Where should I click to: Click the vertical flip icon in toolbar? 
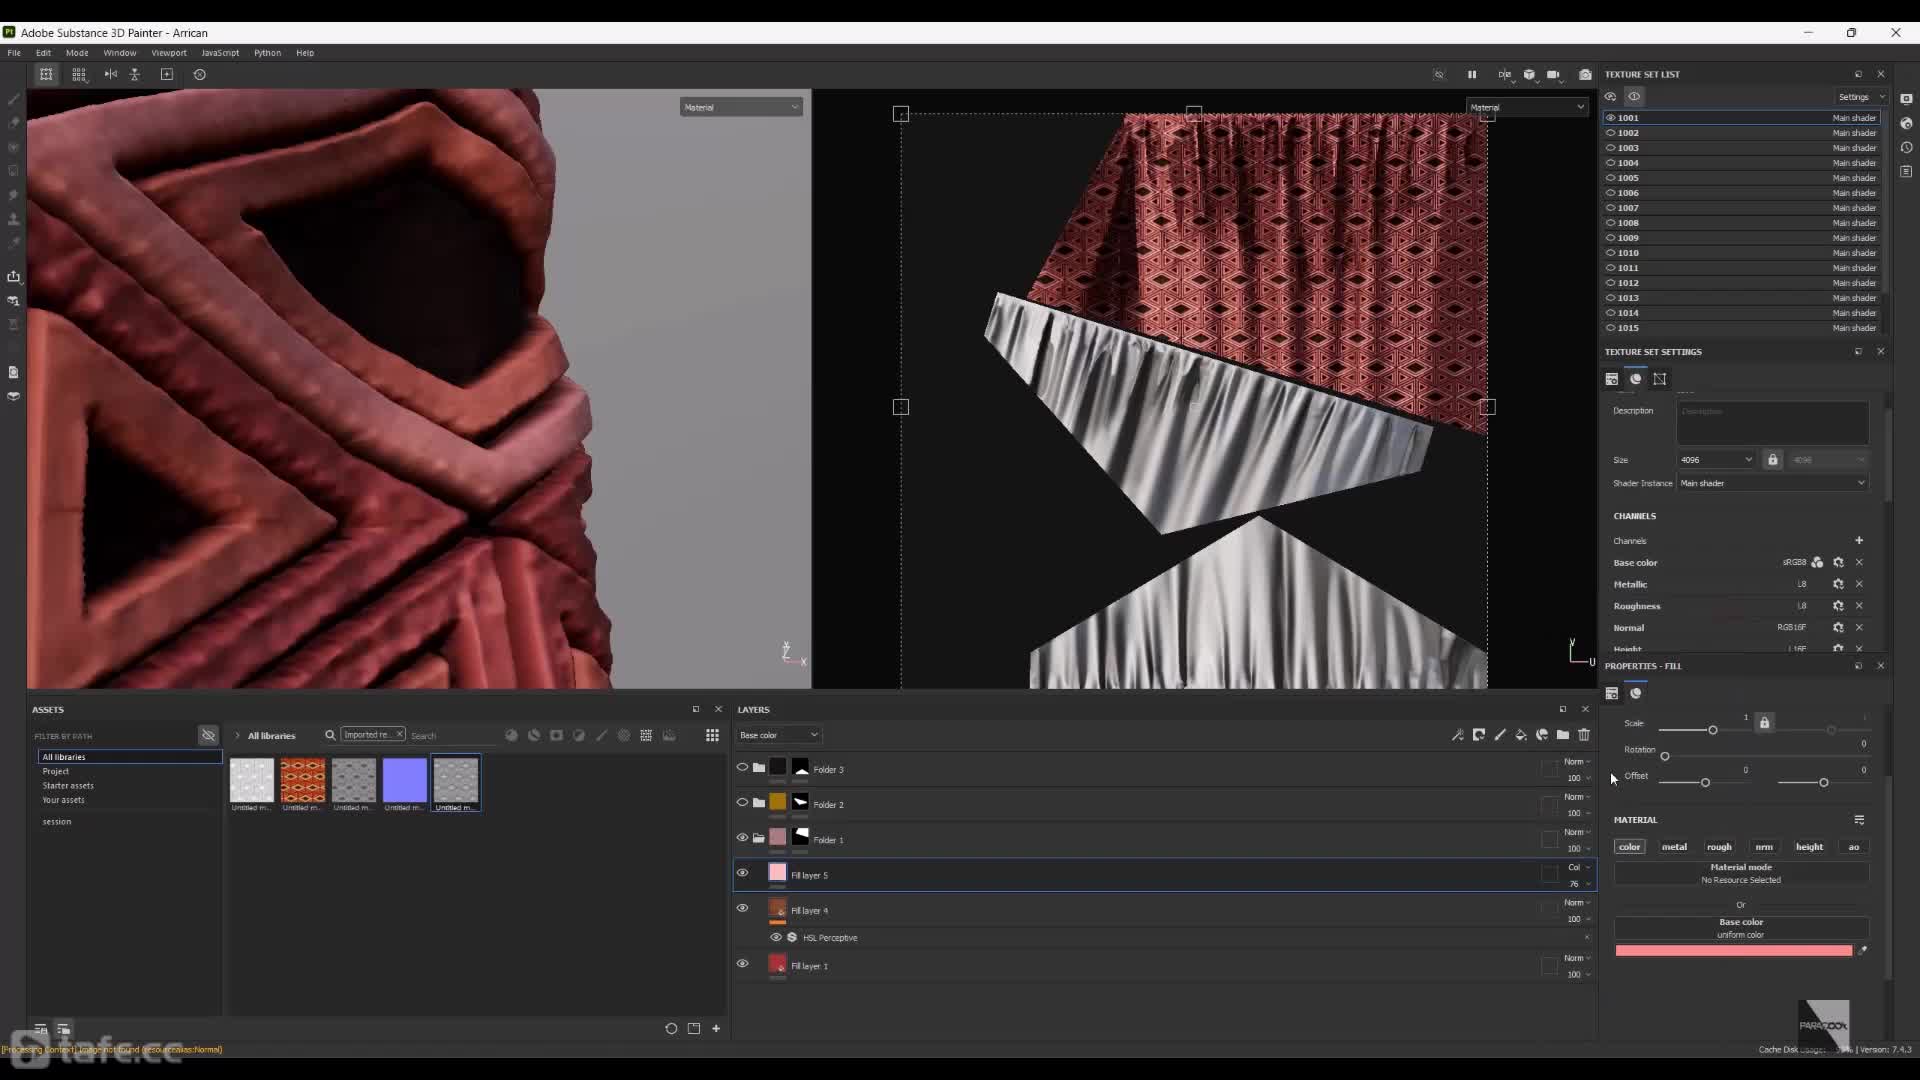(x=135, y=74)
